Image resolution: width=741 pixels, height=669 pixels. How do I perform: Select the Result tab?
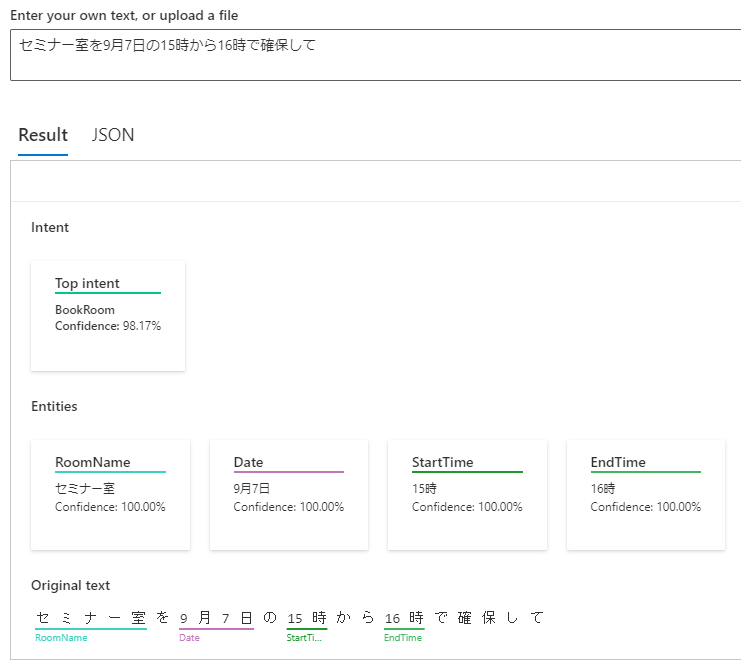click(43, 135)
